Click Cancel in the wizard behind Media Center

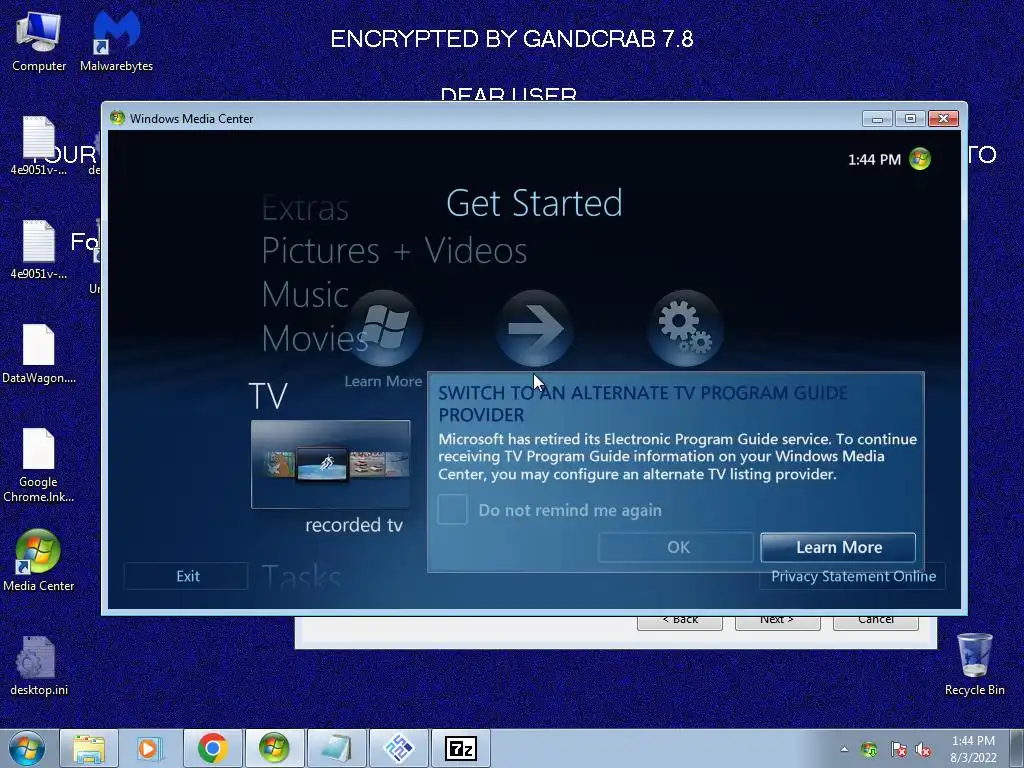(876, 622)
